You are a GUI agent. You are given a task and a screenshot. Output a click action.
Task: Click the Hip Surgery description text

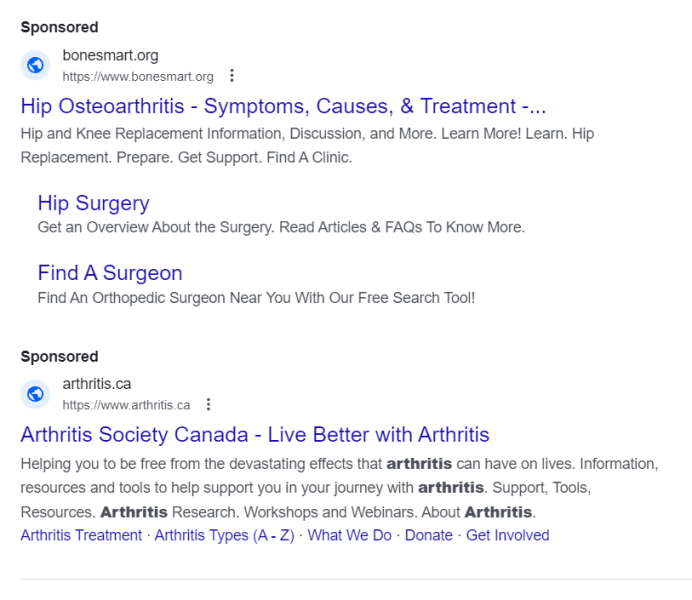pyautogui.click(x=281, y=227)
